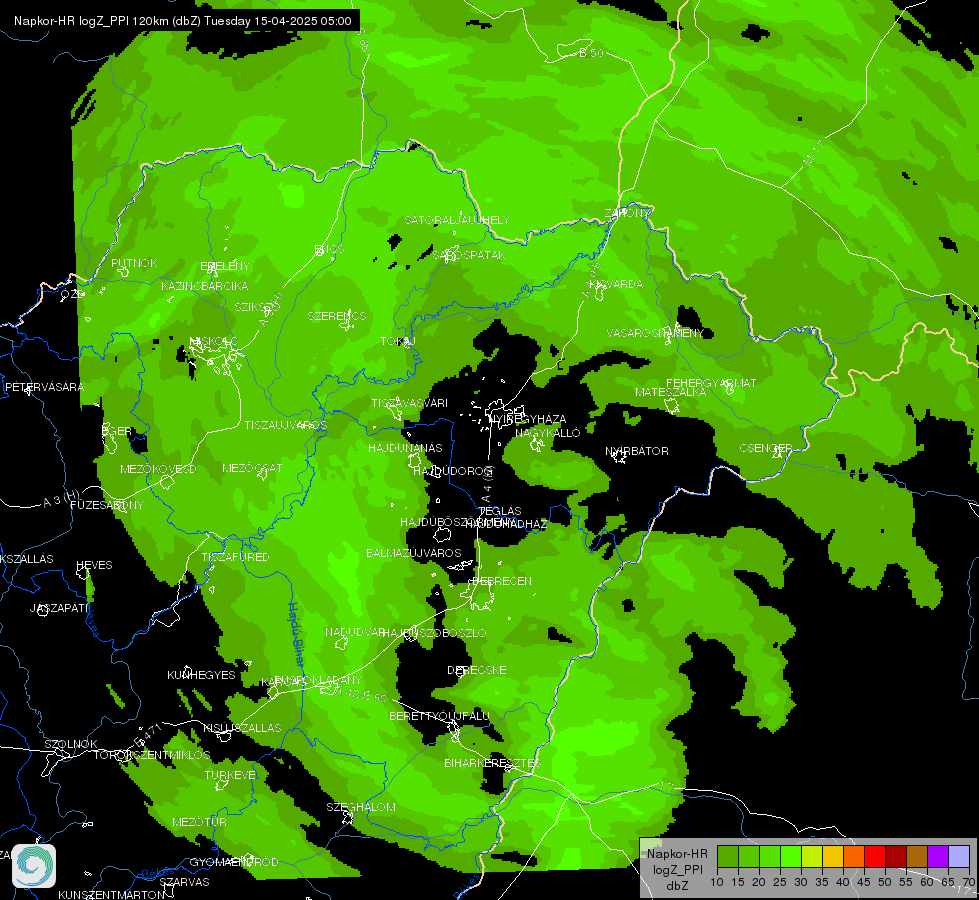Click the EGER city label
The image size is (979, 900).
tap(117, 431)
